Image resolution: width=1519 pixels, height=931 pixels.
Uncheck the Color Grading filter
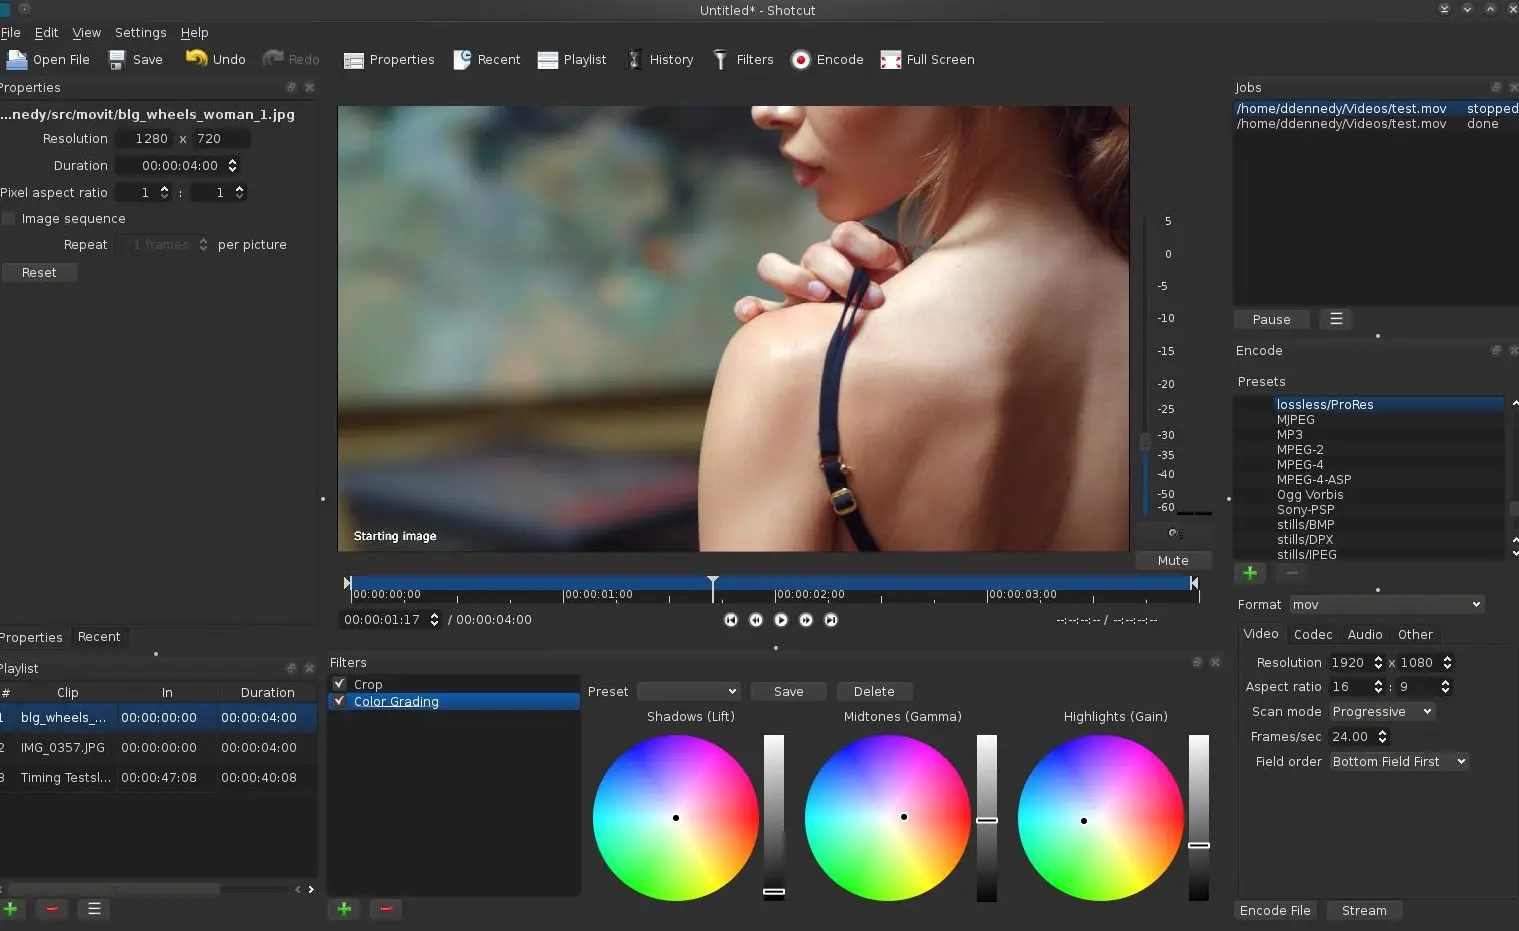[x=341, y=701]
